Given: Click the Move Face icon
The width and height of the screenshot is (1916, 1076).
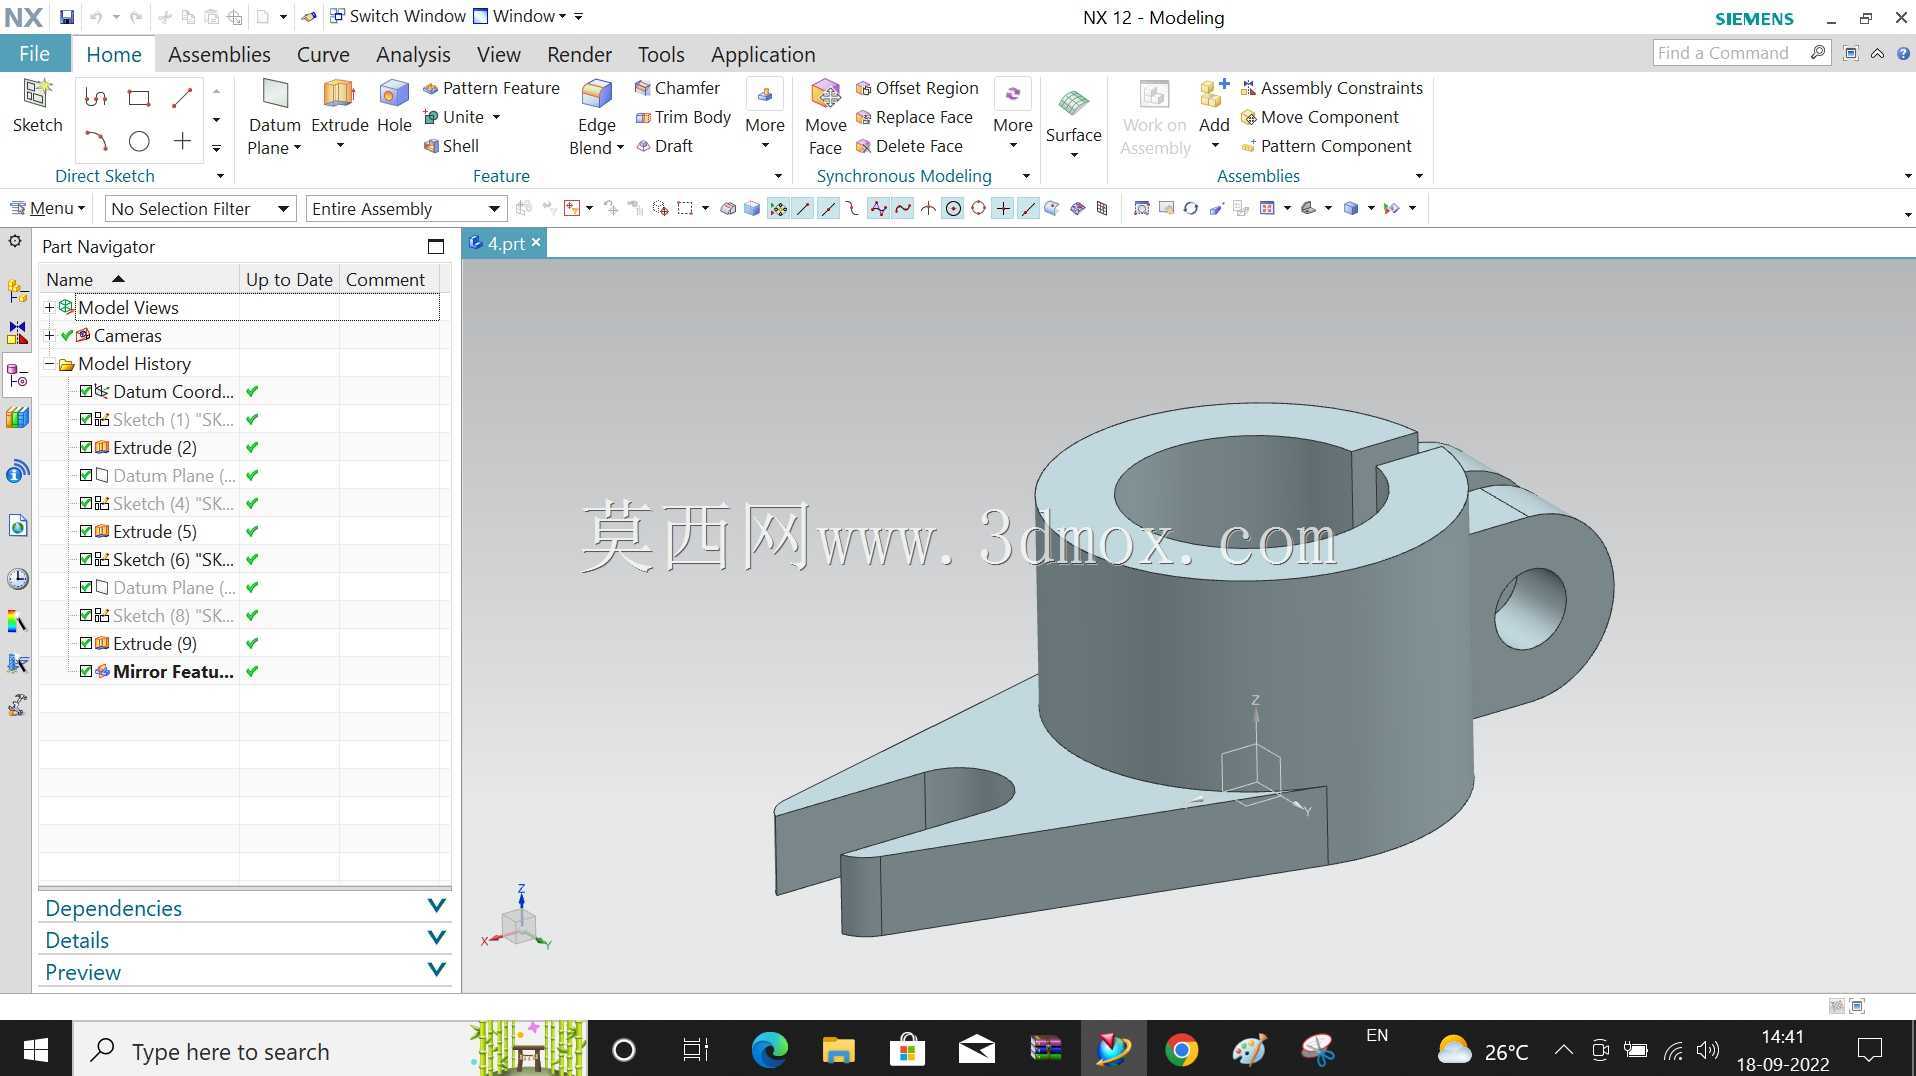Looking at the screenshot, I should [826, 94].
